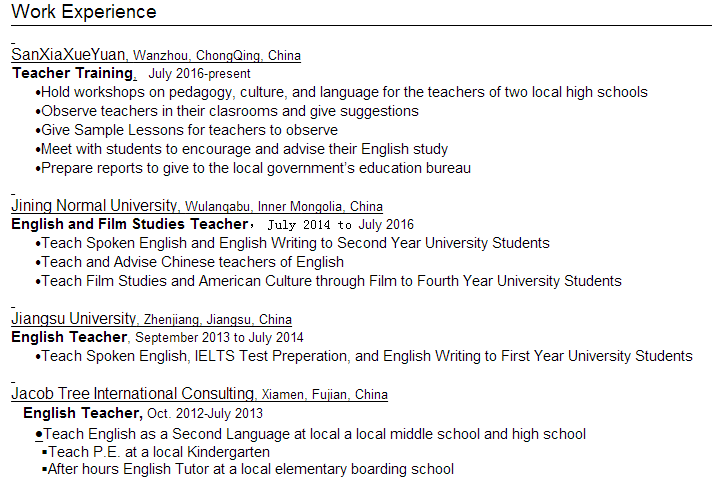Click the Hold workshops on pedagogy bullet
The height and width of the screenshot is (478, 712).
344,92
